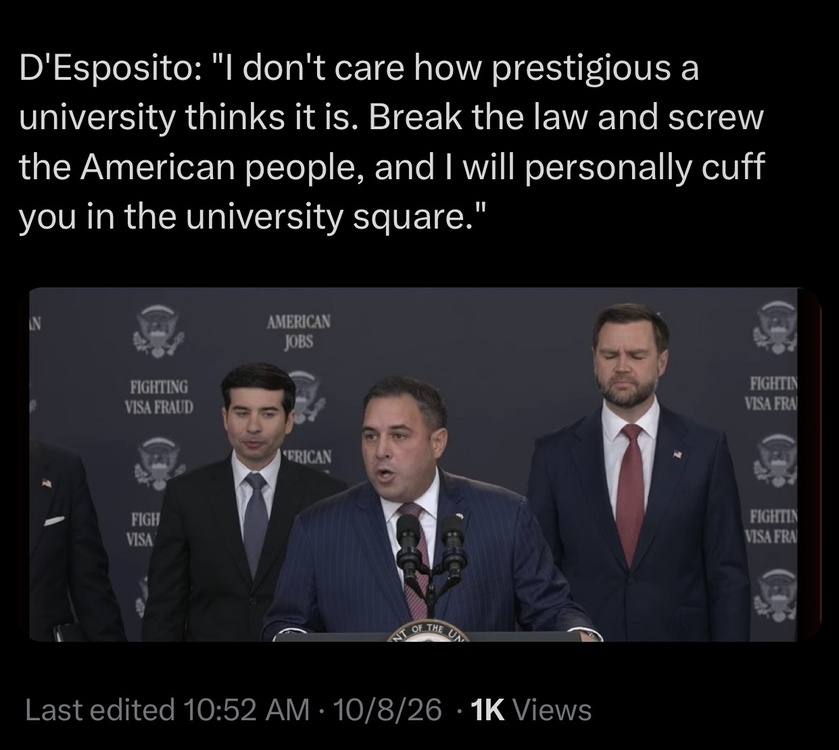Select the D'Esposito quote tweet text

392,142
